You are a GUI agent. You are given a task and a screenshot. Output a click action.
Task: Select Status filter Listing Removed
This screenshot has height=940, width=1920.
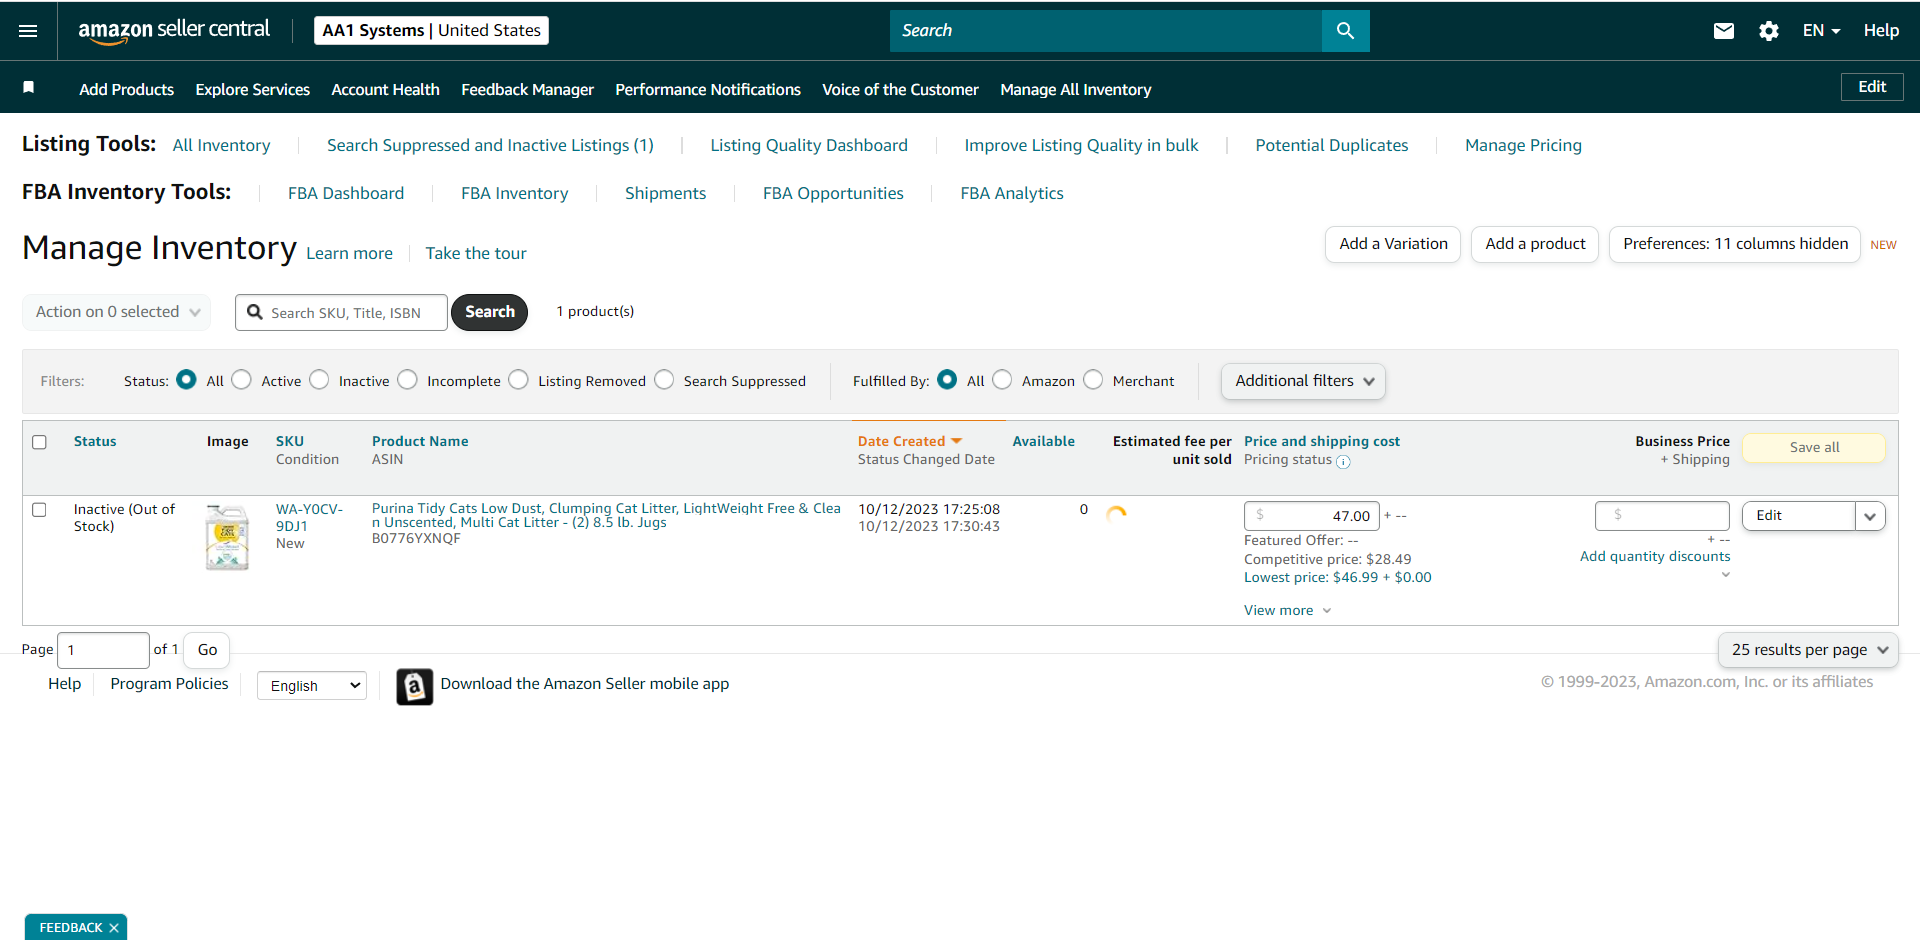[518, 380]
